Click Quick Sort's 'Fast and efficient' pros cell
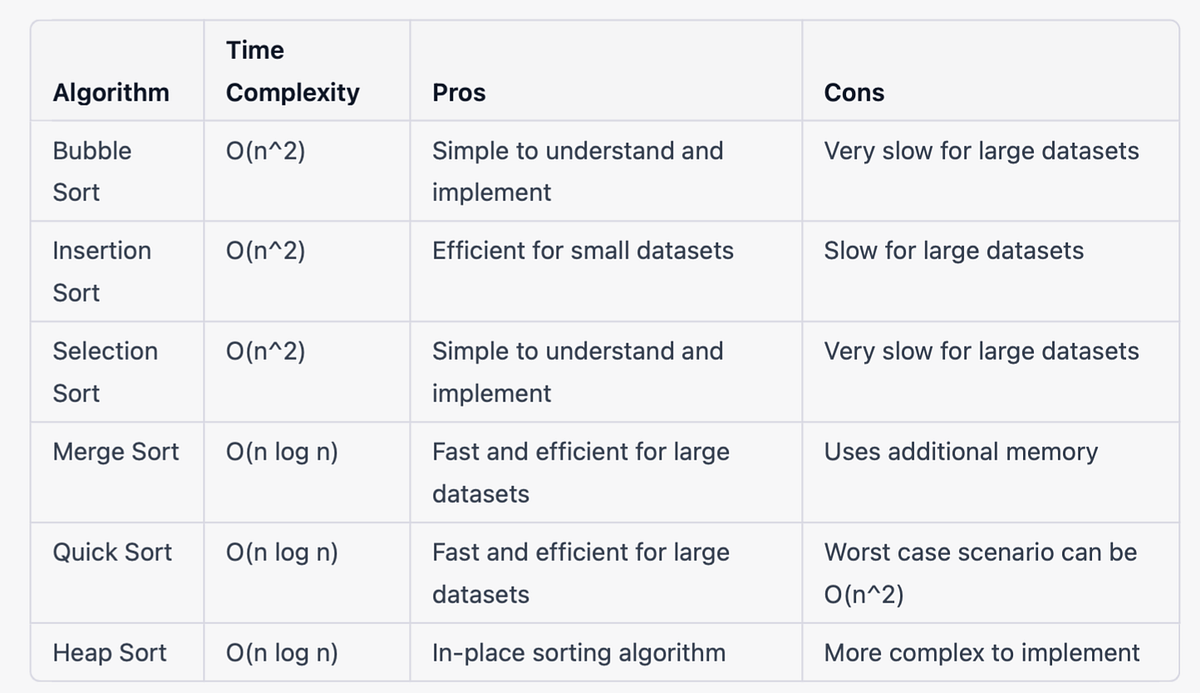1200x693 pixels. (x=606, y=572)
